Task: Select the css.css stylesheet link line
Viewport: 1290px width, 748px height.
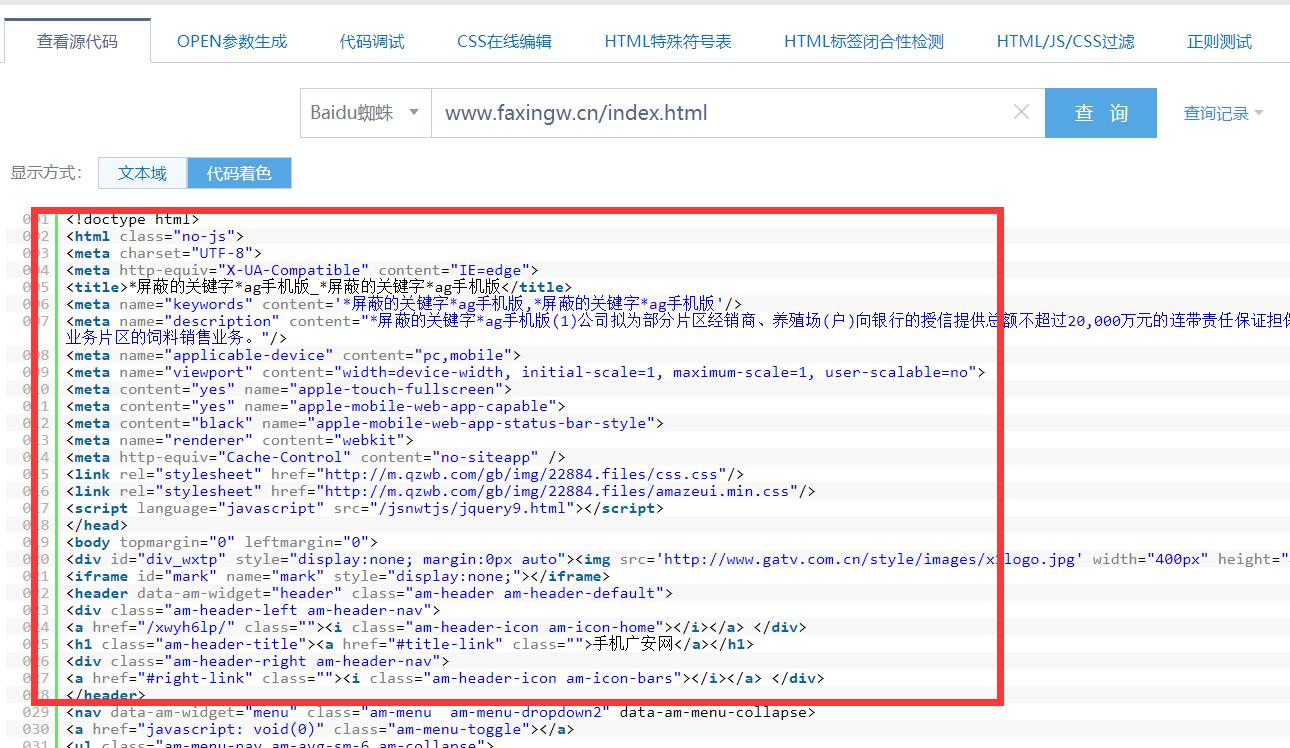Action: [405, 474]
